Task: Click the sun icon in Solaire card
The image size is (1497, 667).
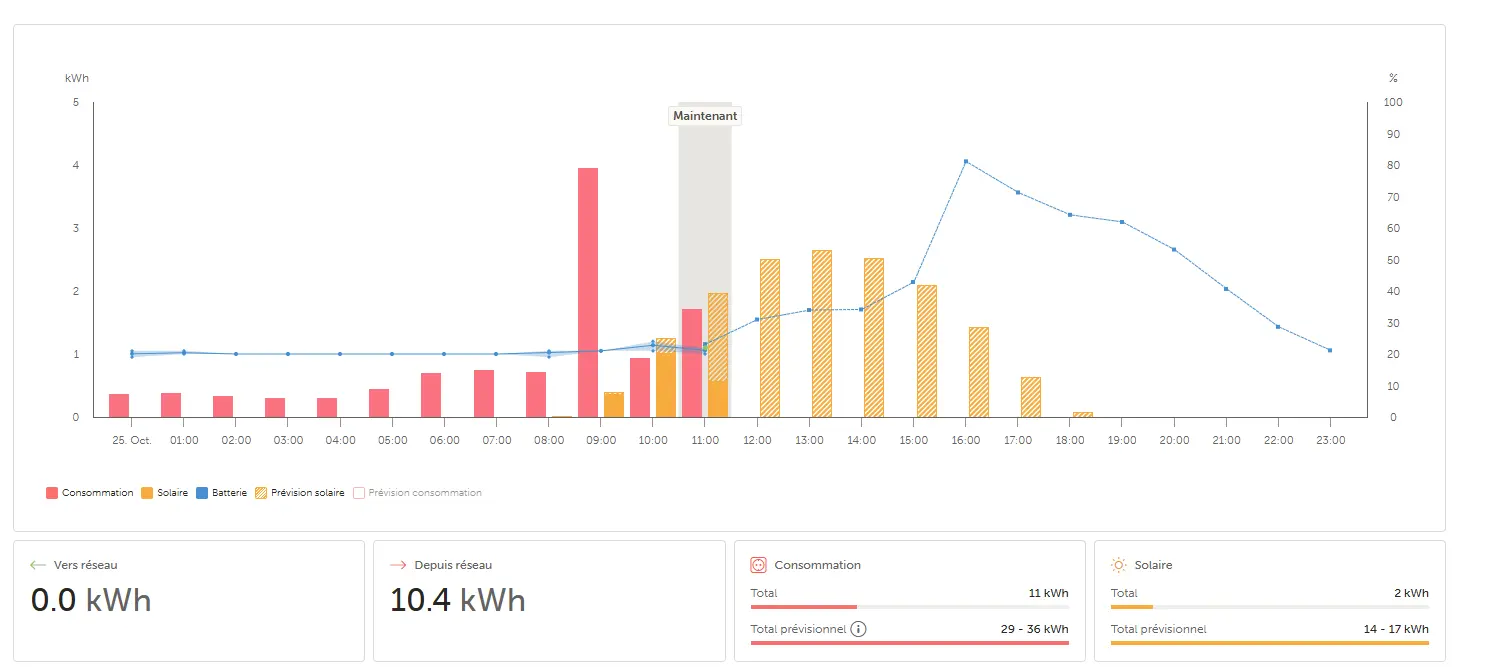Action: click(x=1119, y=565)
